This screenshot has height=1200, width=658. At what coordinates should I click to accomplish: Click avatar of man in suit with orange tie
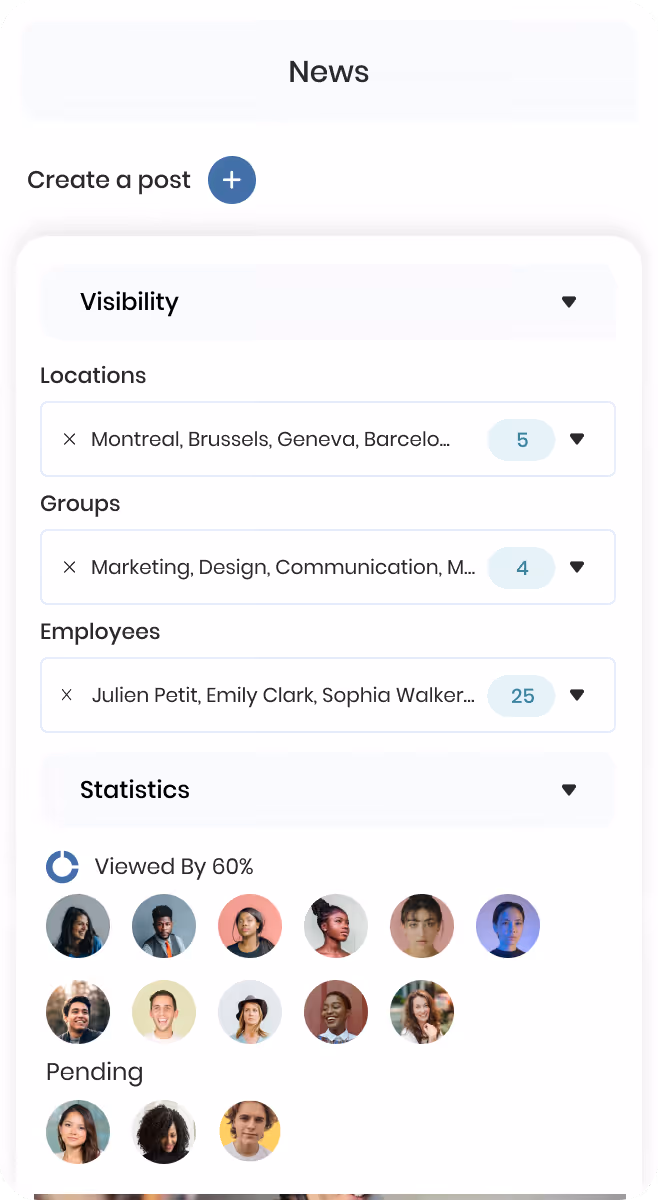coord(164,926)
